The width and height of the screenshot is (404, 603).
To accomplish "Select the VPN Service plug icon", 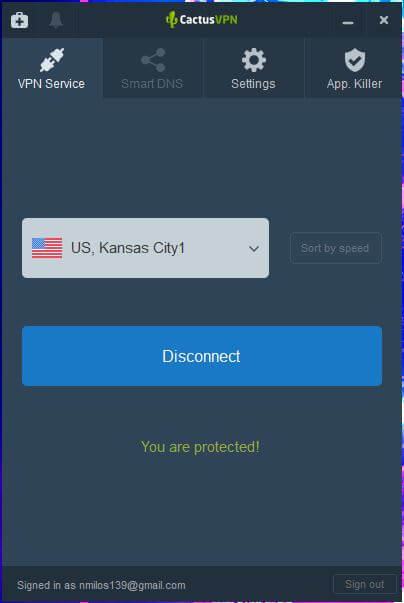I will (52, 60).
